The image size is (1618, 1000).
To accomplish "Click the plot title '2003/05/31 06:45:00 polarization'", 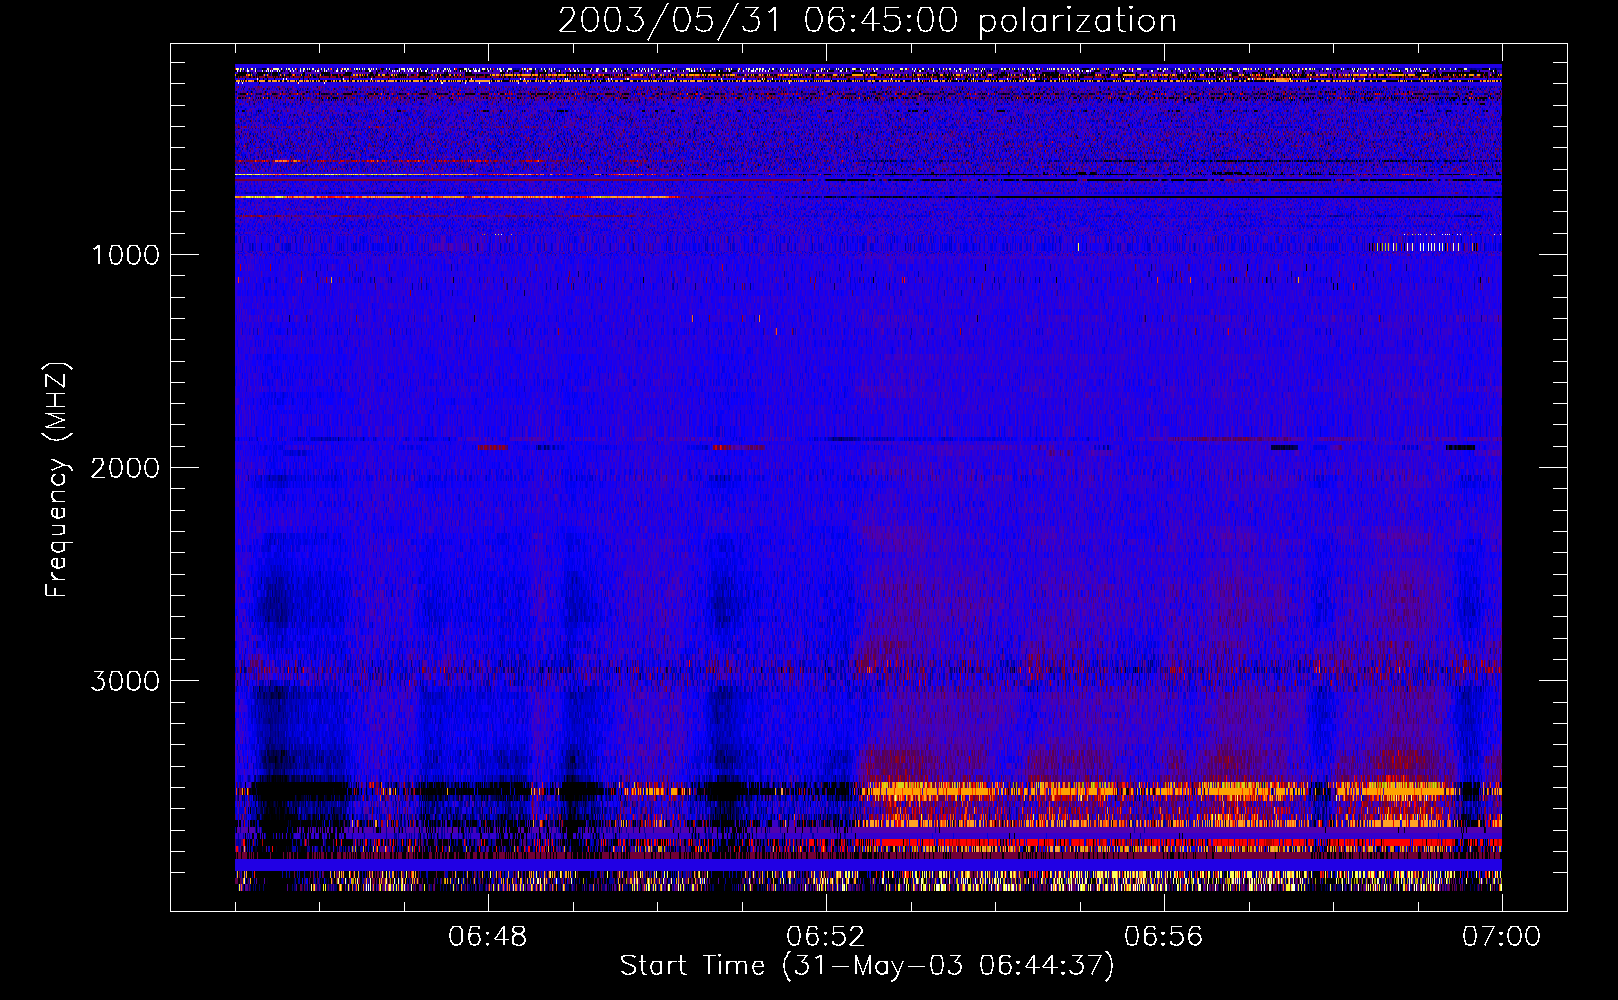I will point(867,20).
